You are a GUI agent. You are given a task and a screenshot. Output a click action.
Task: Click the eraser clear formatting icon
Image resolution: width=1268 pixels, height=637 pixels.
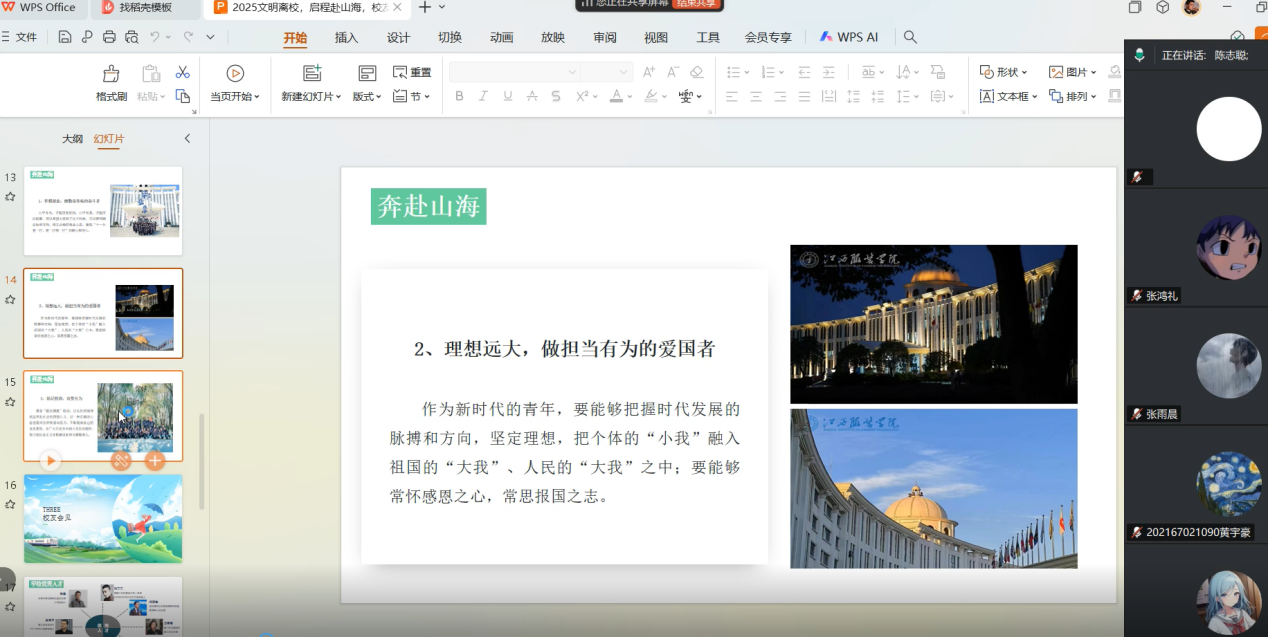pyautogui.click(x=697, y=72)
